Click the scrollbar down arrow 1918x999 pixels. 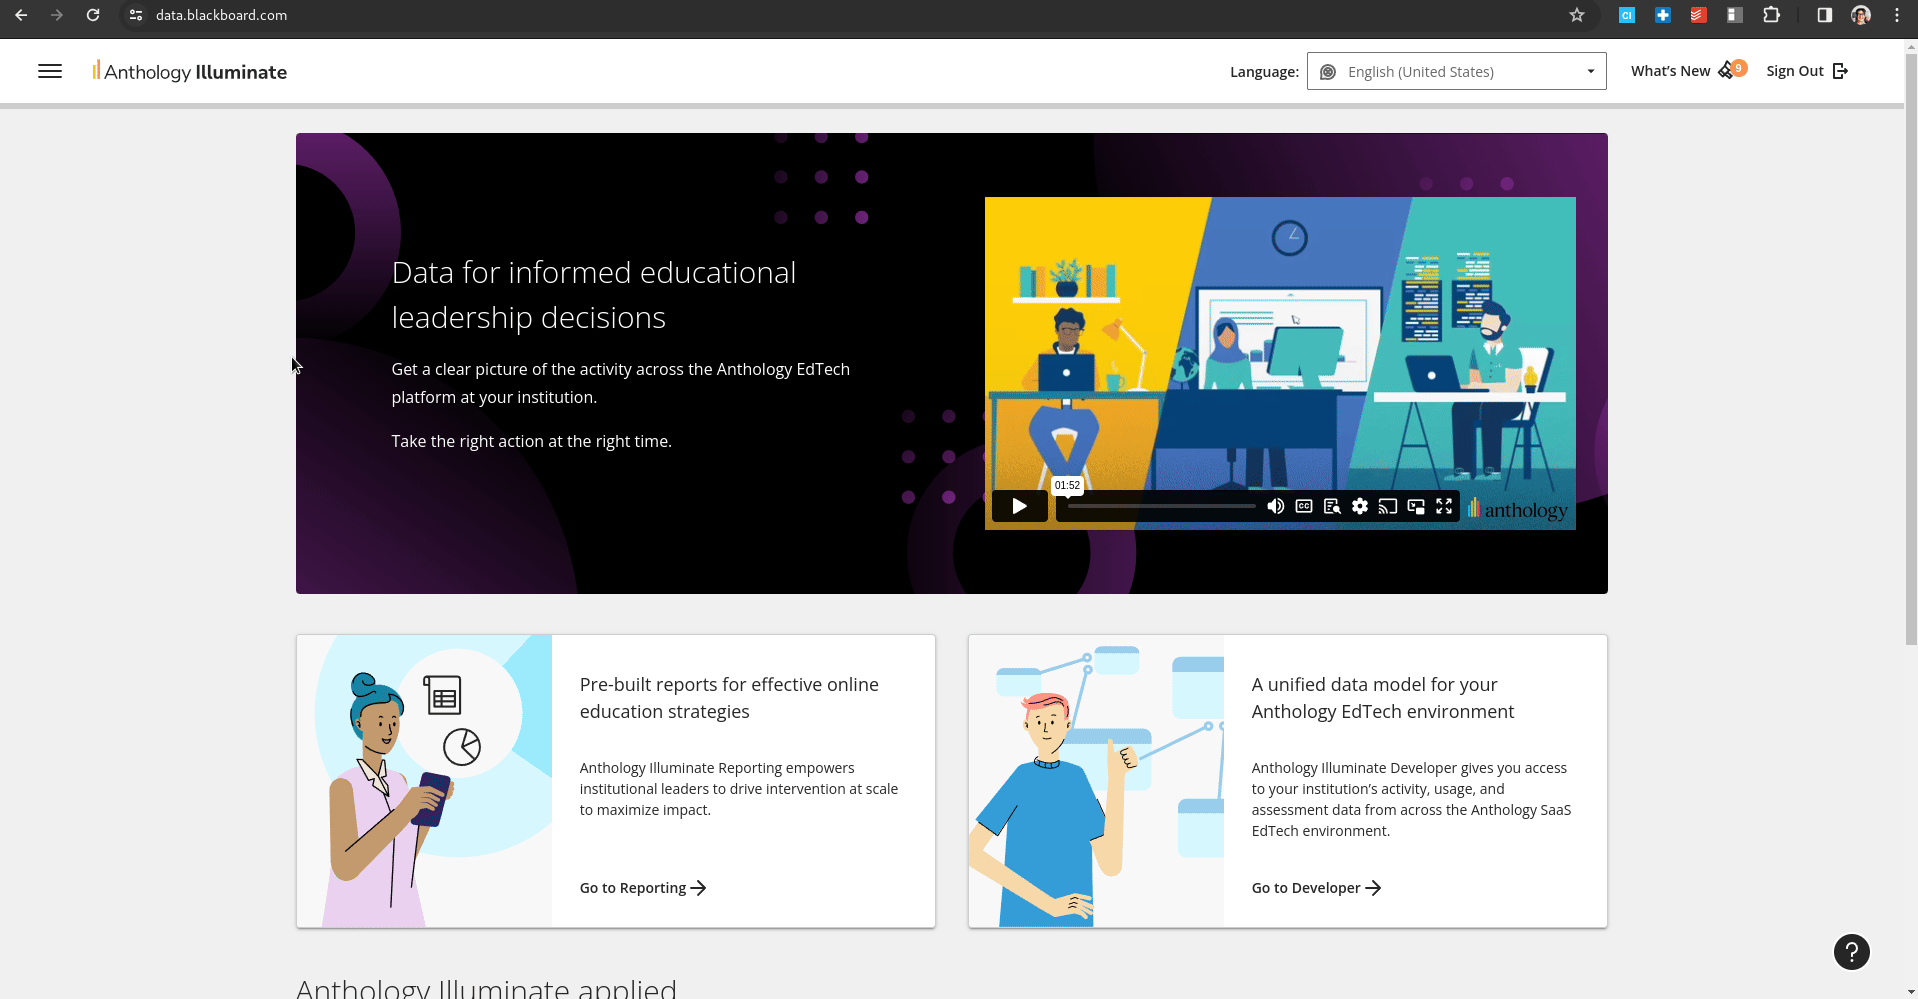[x=1910, y=991]
